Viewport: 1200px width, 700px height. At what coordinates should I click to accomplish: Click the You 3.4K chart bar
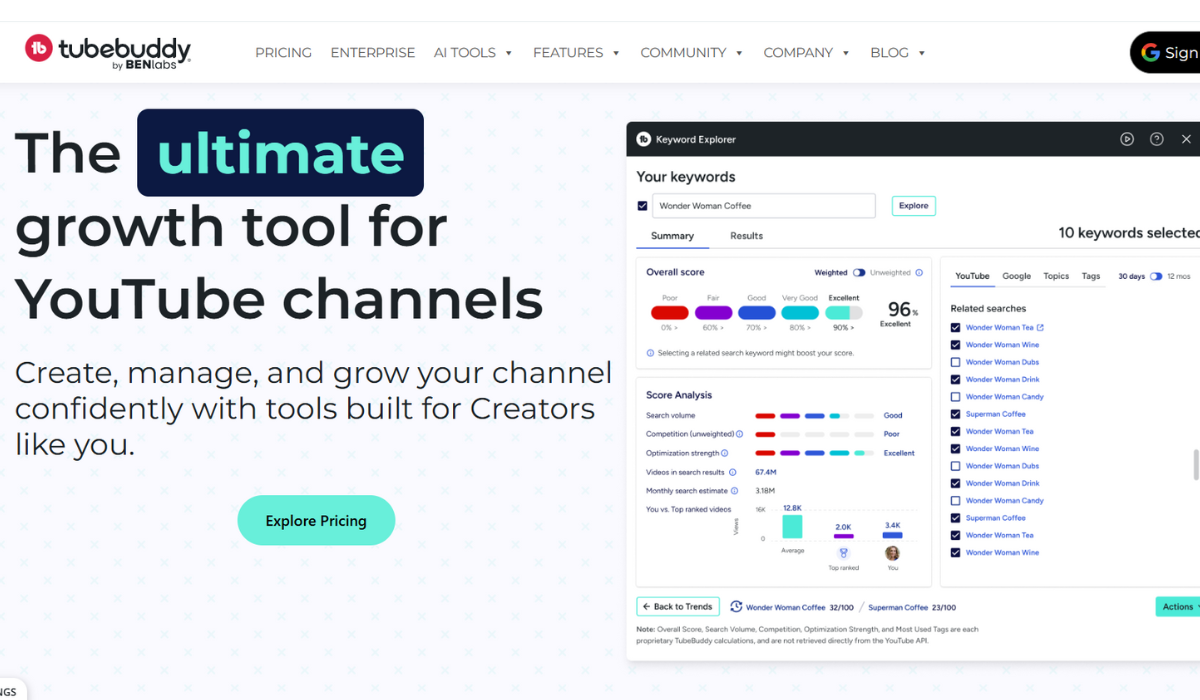click(x=893, y=535)
